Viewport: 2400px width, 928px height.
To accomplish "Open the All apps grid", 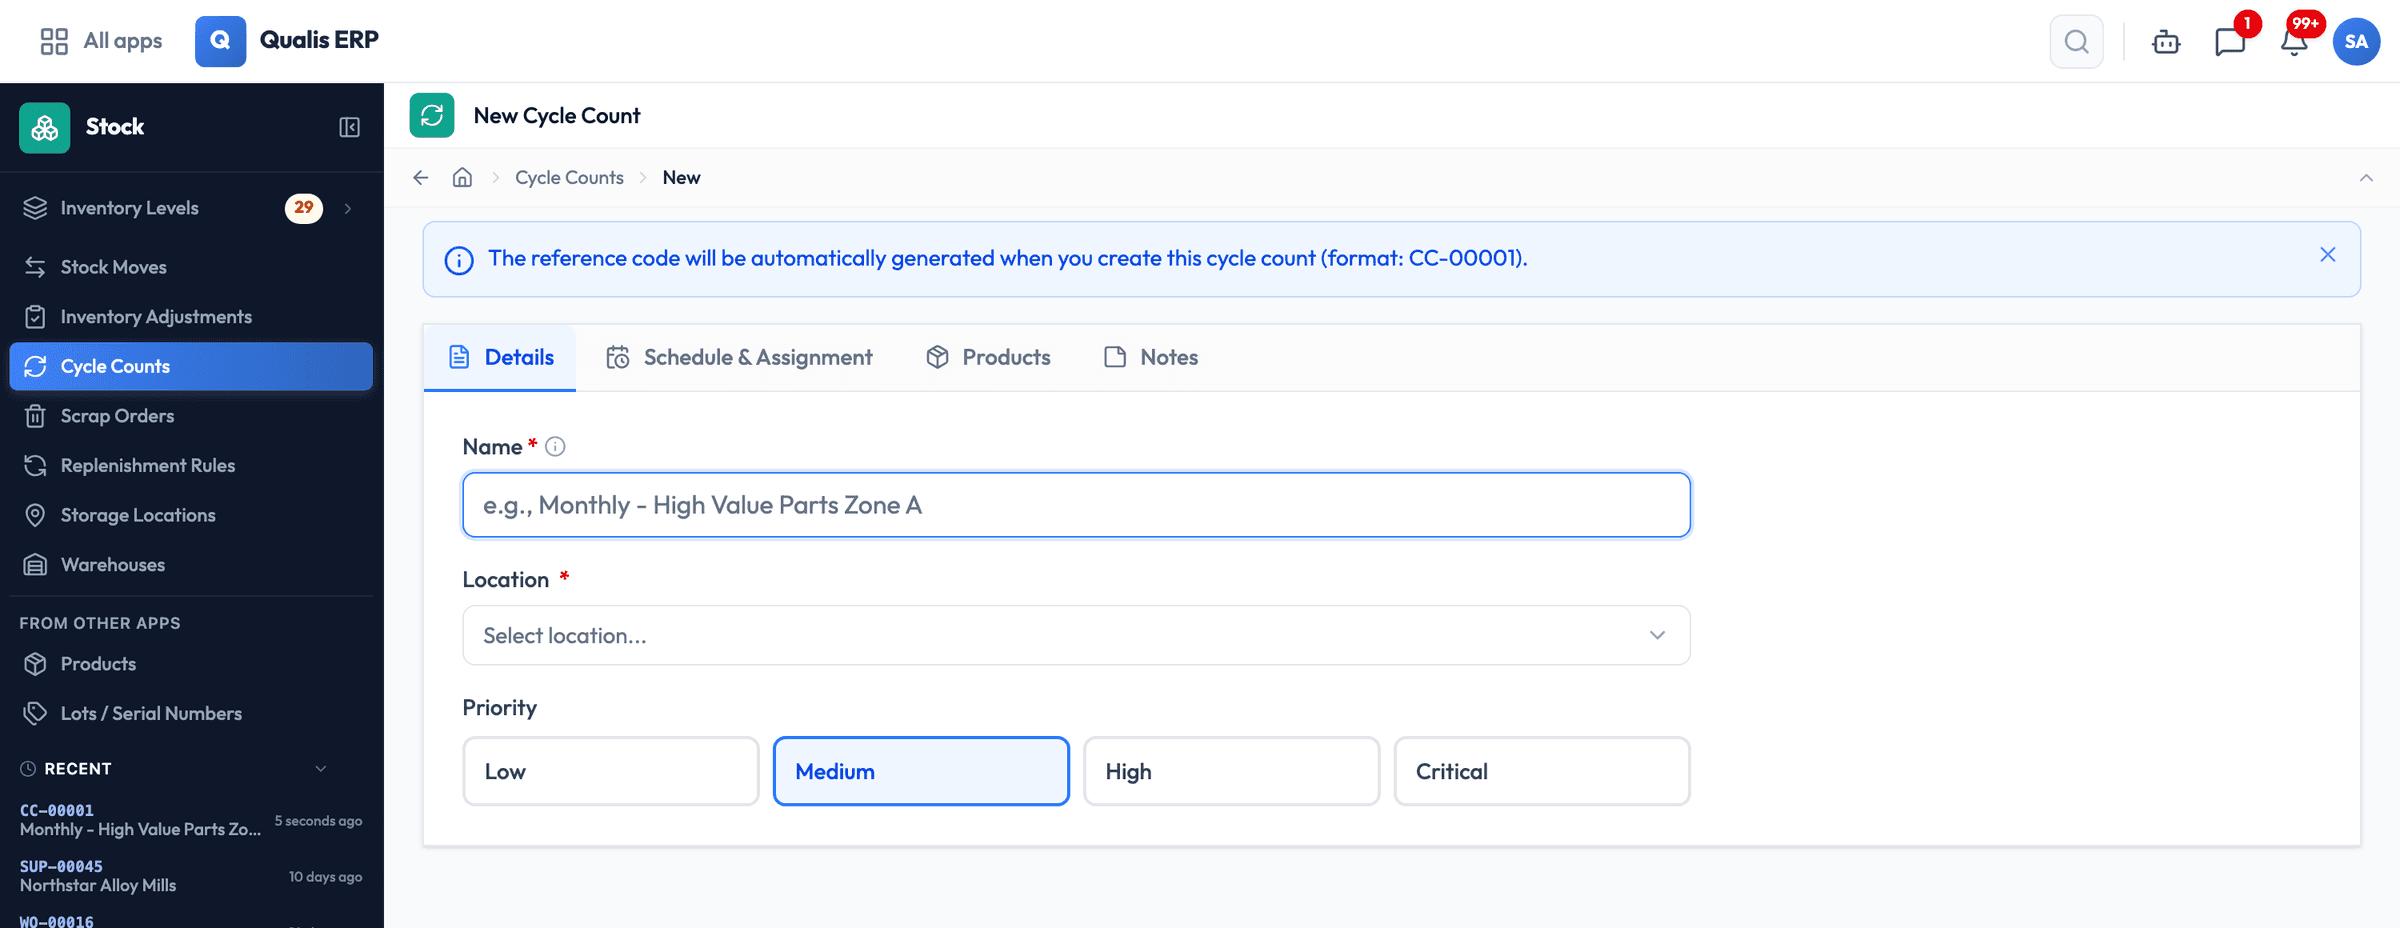I will [x=100, y=41].
